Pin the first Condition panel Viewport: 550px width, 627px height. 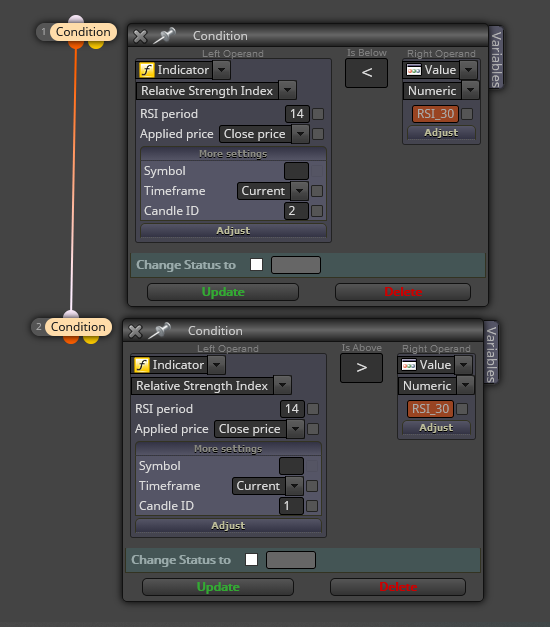click(x=164, y=36)
